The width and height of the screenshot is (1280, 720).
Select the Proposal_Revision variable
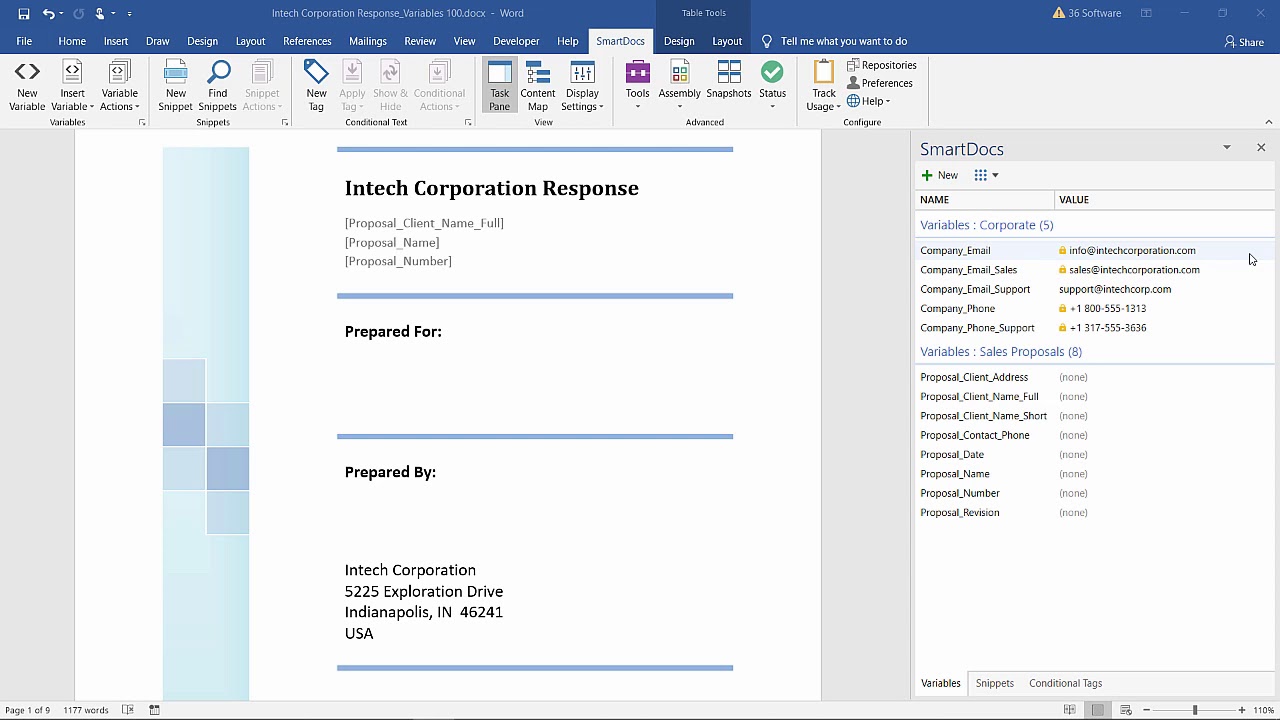pyautogui.click(x=1095, y=513)
